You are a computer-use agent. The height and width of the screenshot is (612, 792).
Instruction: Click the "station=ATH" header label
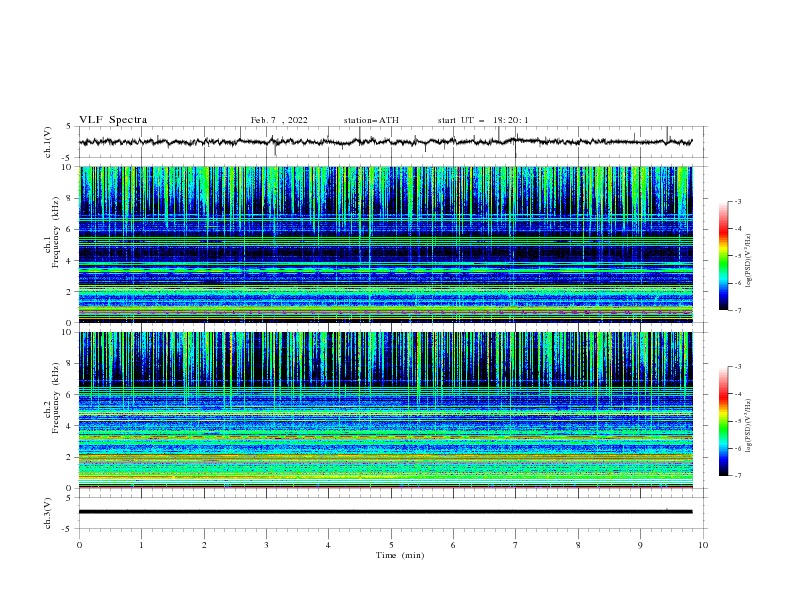[371, 120]
